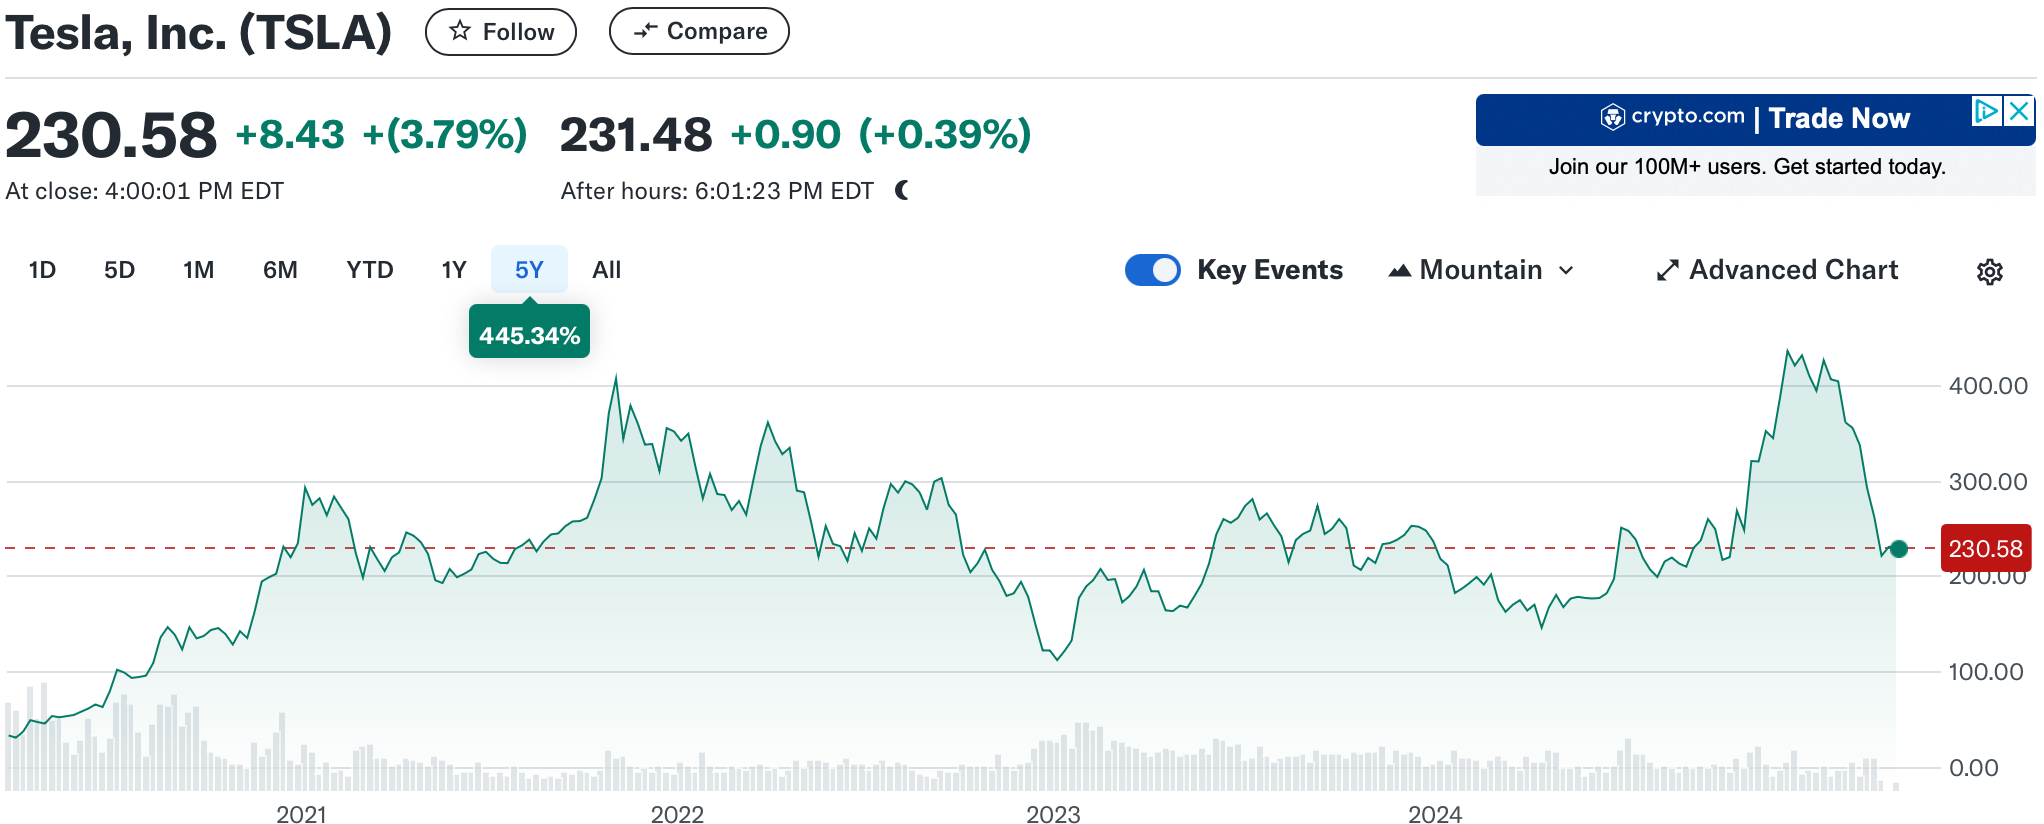Select the YTD time range

tap(370, 270)
